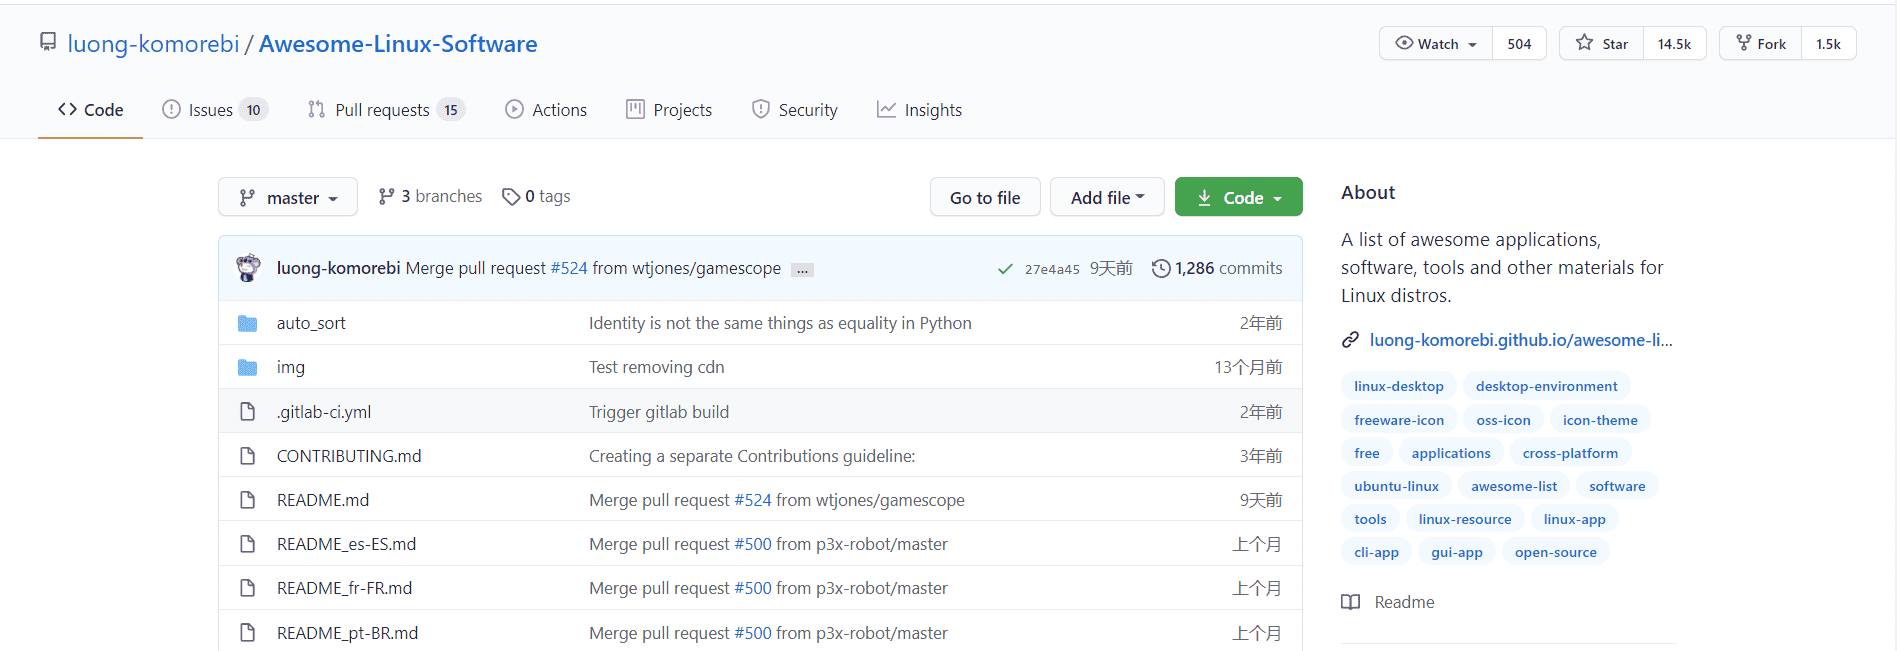
Task: Open the luong-komorebi.github.io website link
Action: click(x=1520, y=340)
